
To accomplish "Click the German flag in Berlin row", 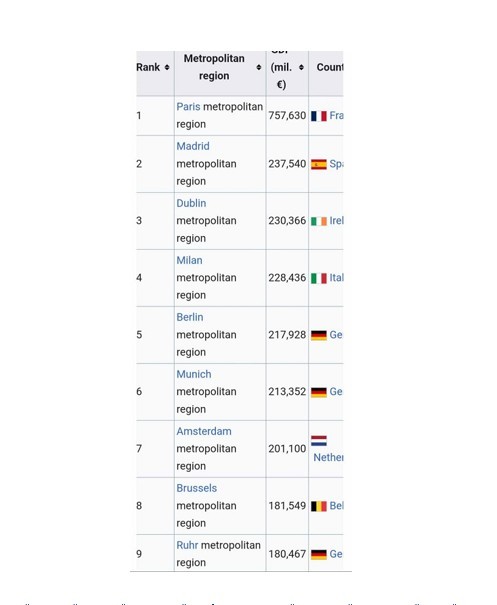I will 319,335.
